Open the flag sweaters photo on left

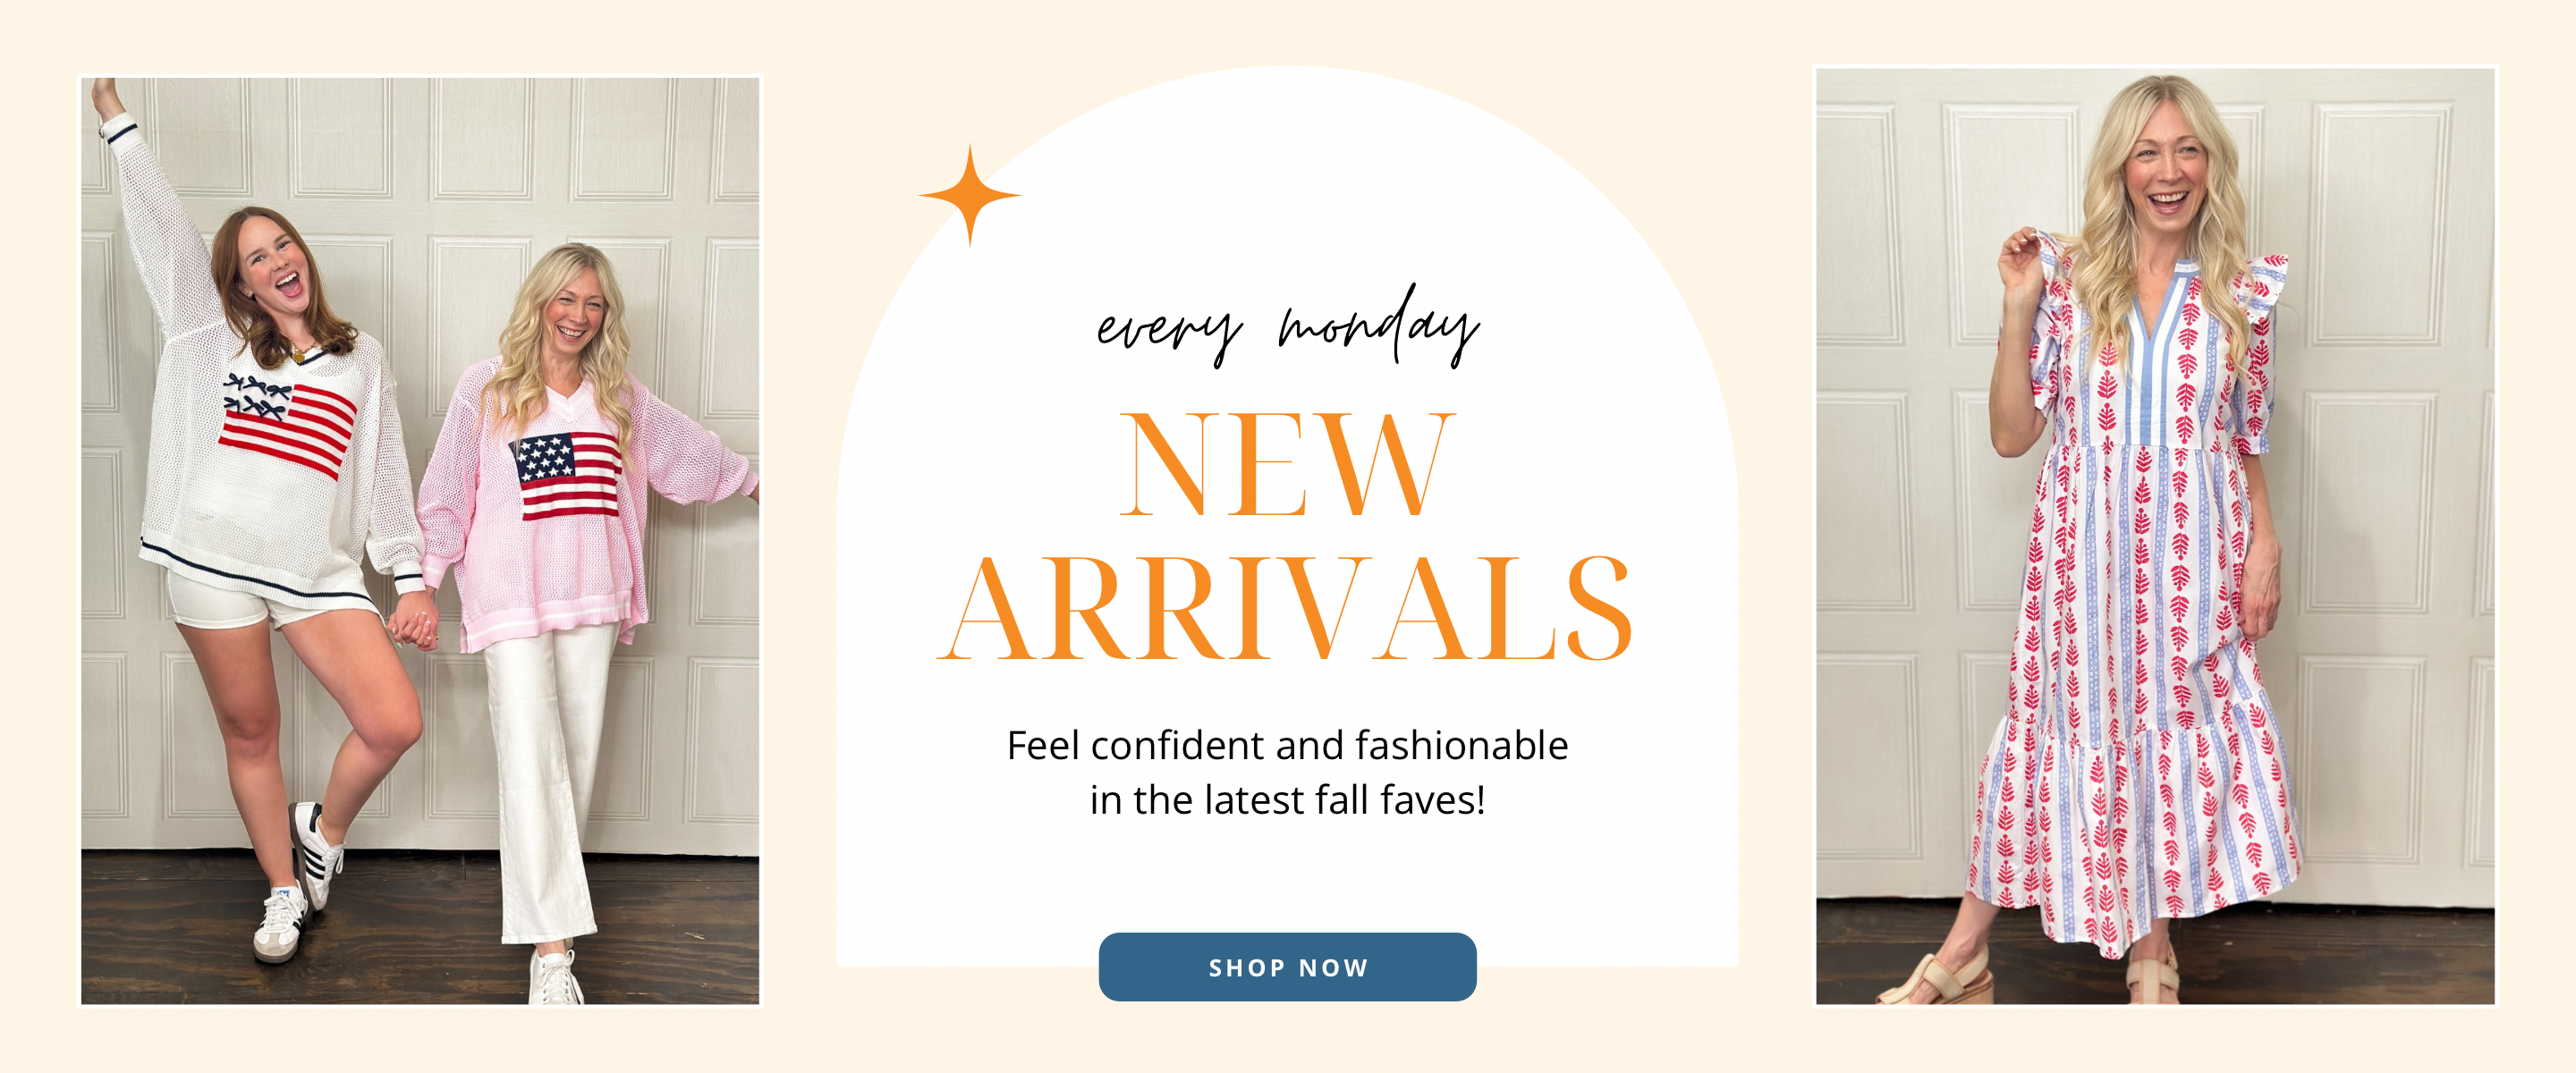pyautogui.click(x=420, y=540)
